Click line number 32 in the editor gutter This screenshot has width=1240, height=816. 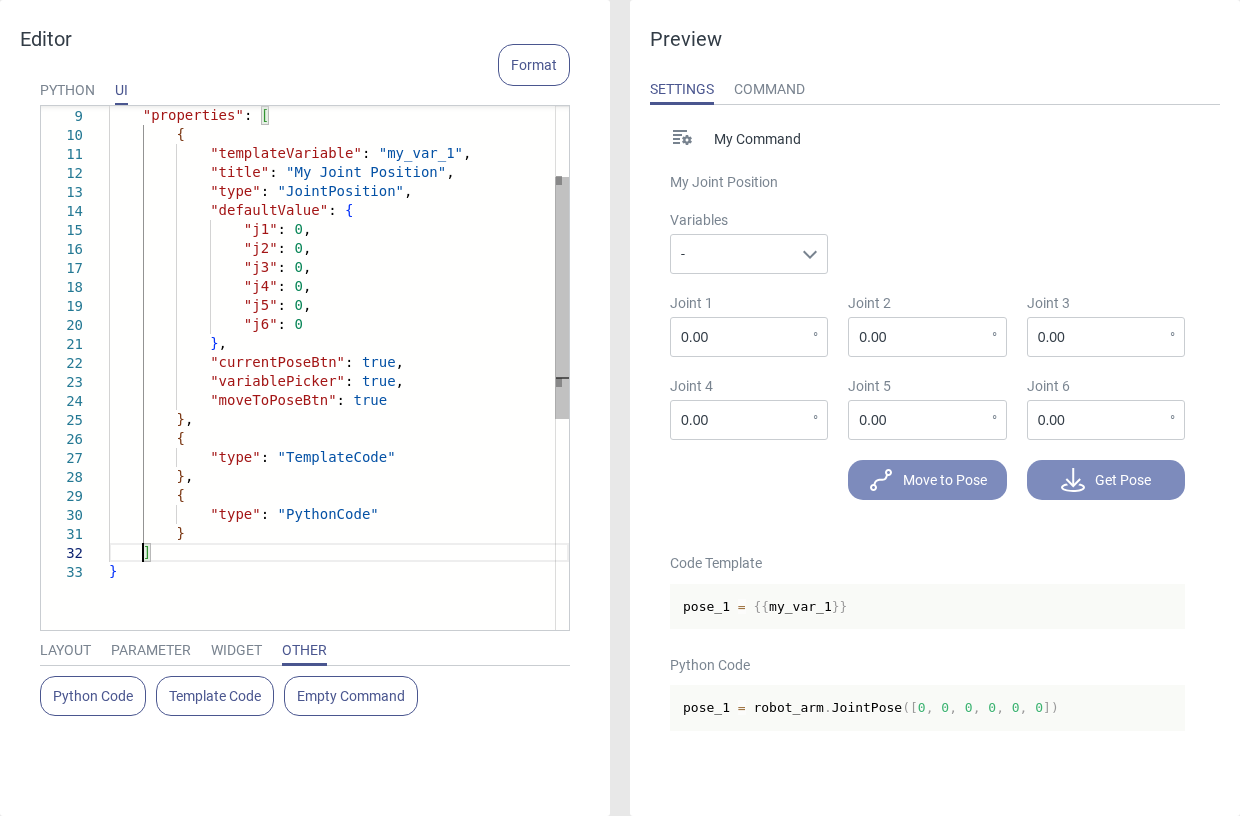[75, 553]
